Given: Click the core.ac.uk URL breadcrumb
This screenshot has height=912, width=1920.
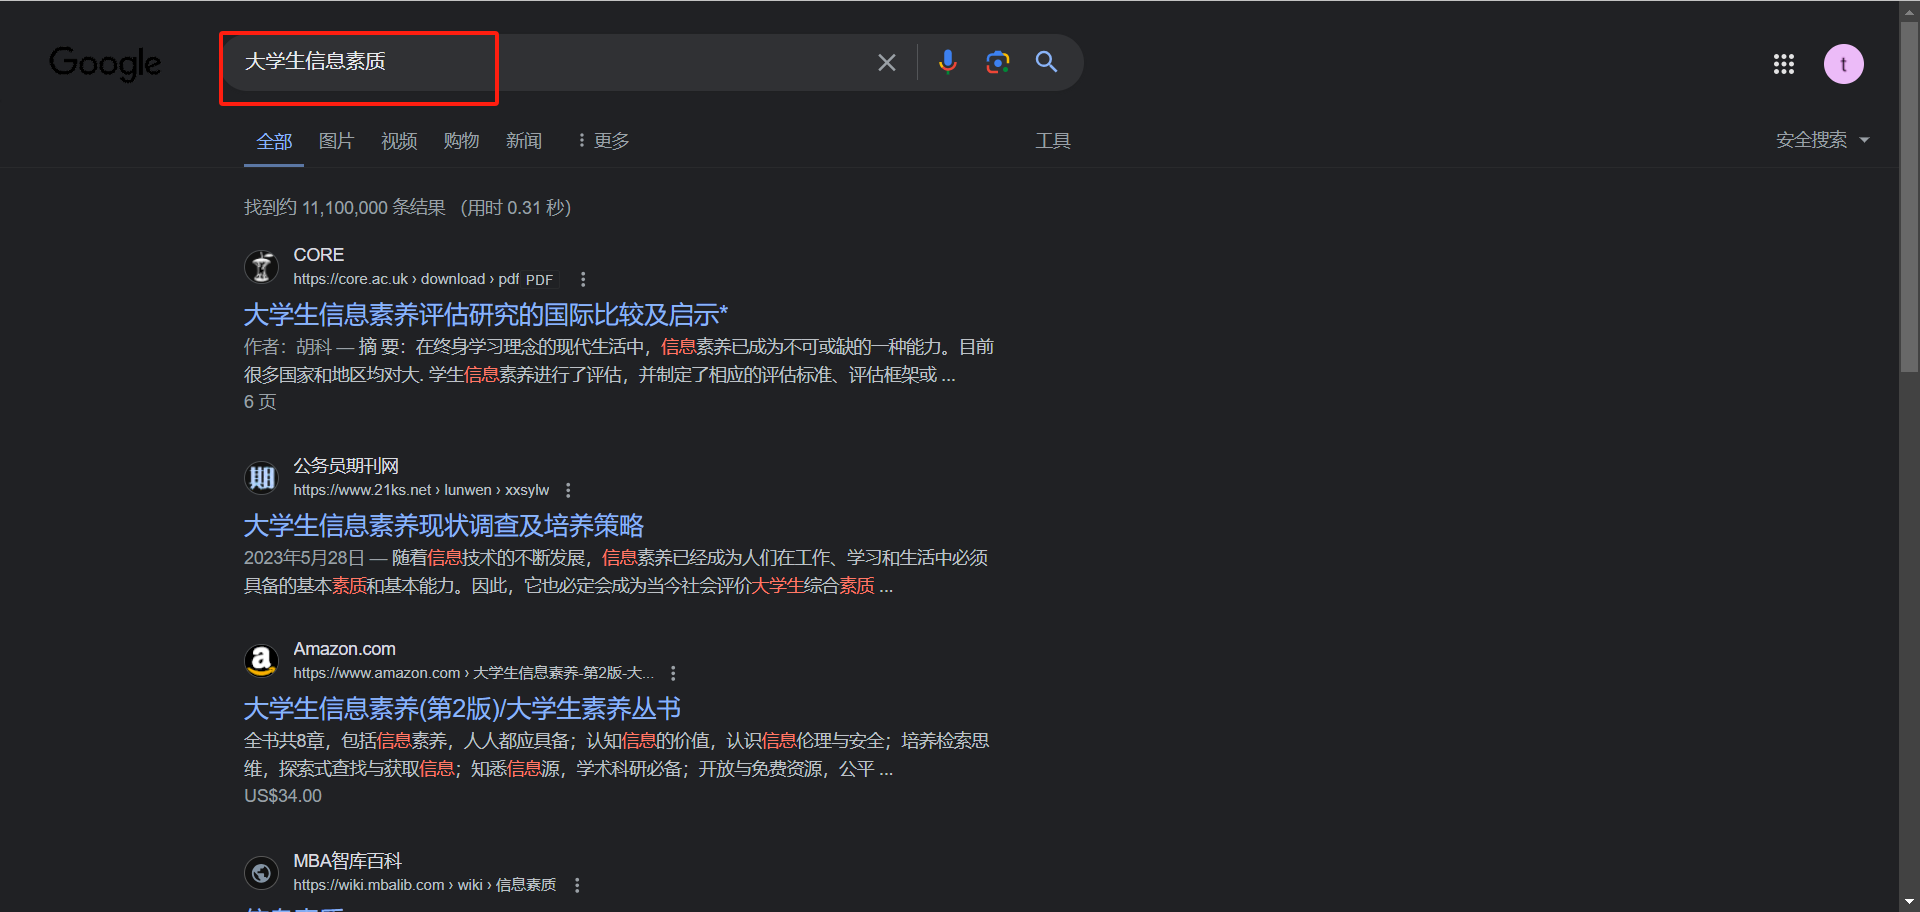Looking at the screenshot, I should pos(407,280).
